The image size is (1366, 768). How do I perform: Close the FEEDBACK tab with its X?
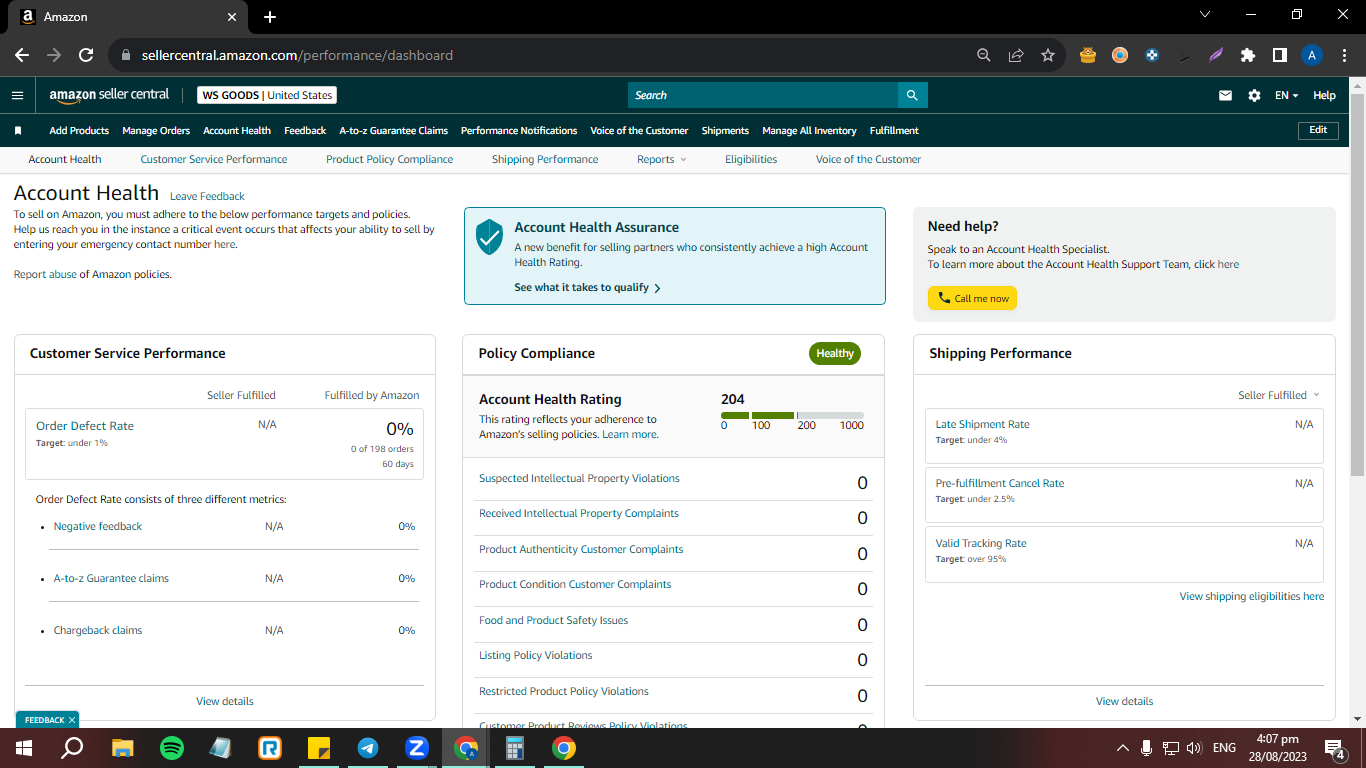pos(72,720)
